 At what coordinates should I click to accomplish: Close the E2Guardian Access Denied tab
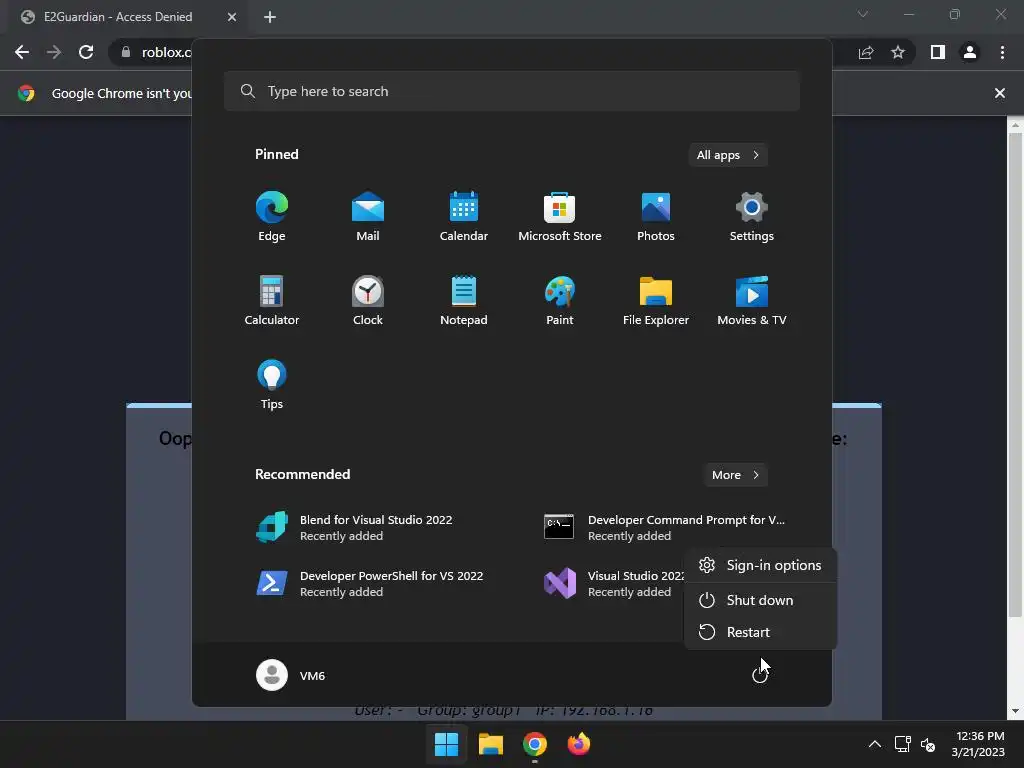[x=232, y=17]
